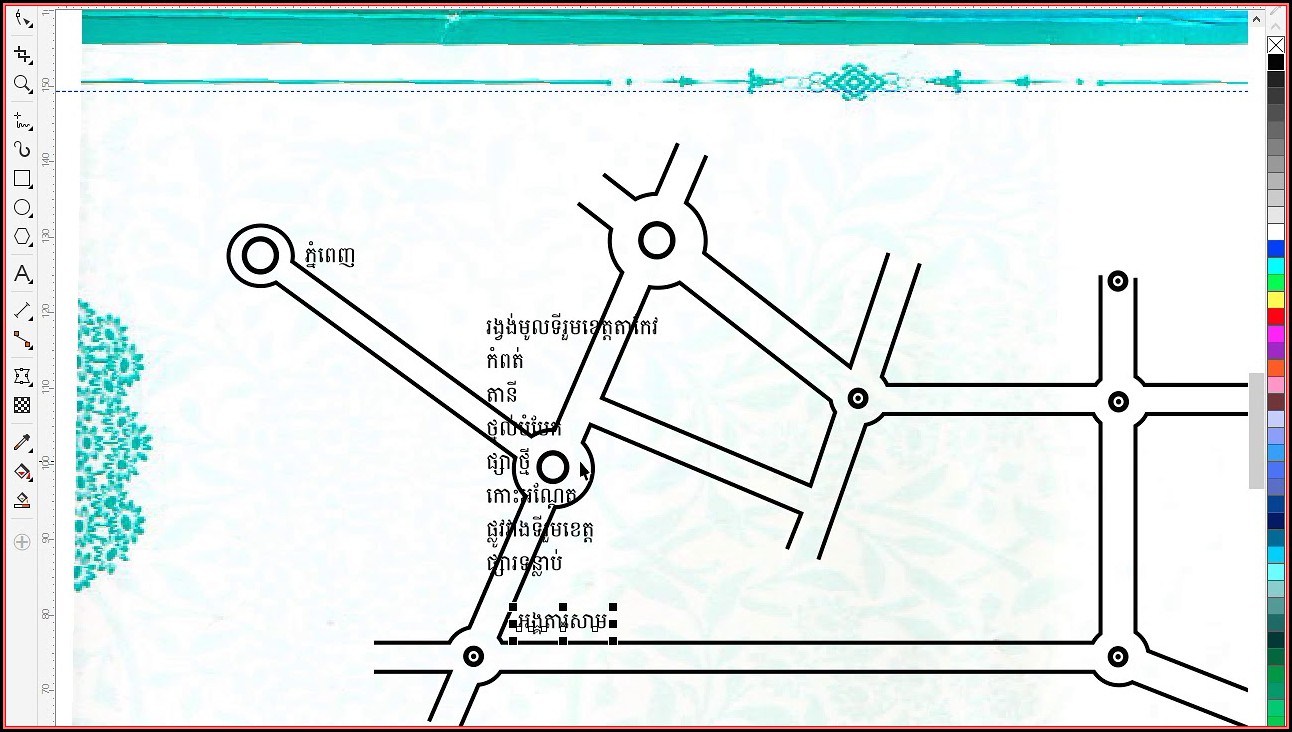Pick the yellow color swatch
1292x732 pixels.
1275,300
